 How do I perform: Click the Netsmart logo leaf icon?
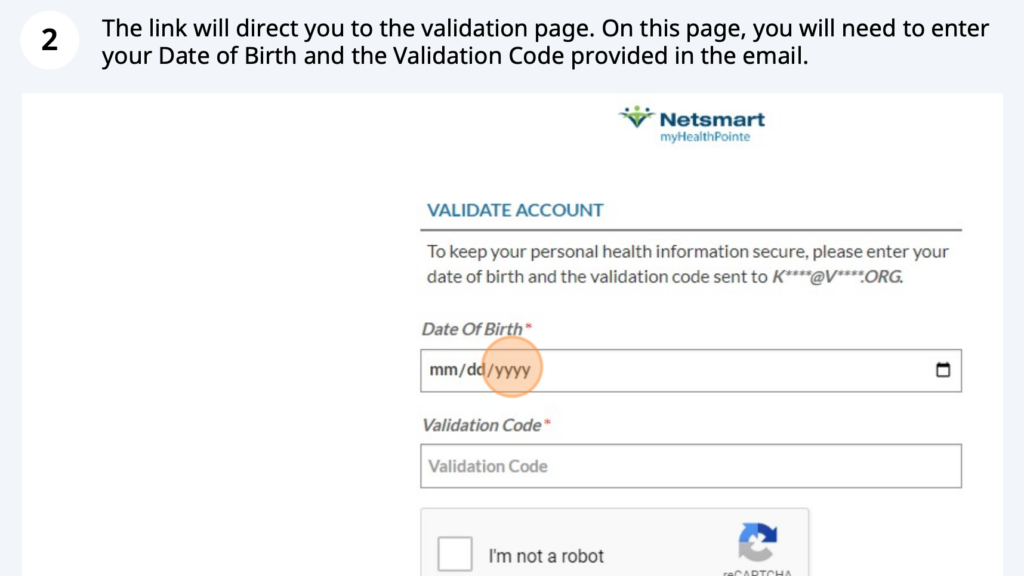pyautogui.click(x=636, y=117)
